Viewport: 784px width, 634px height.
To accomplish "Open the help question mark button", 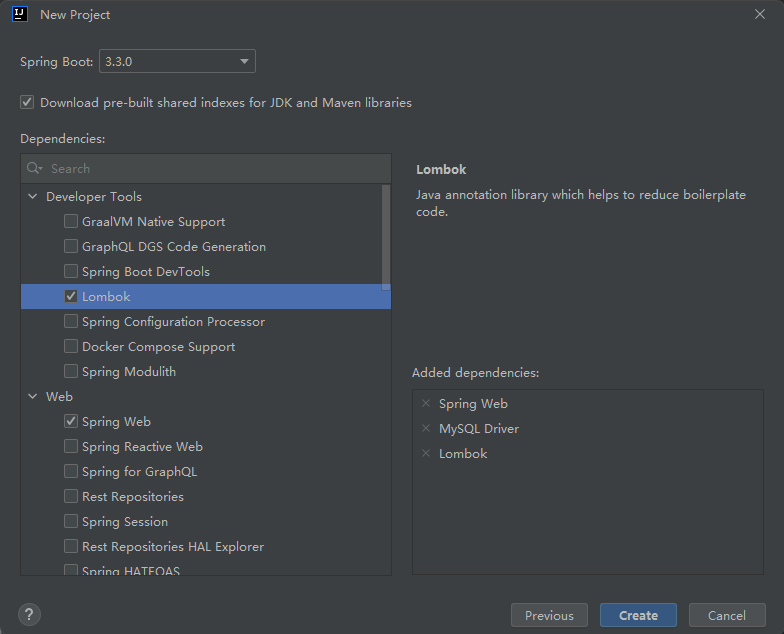I will [30, 614].
